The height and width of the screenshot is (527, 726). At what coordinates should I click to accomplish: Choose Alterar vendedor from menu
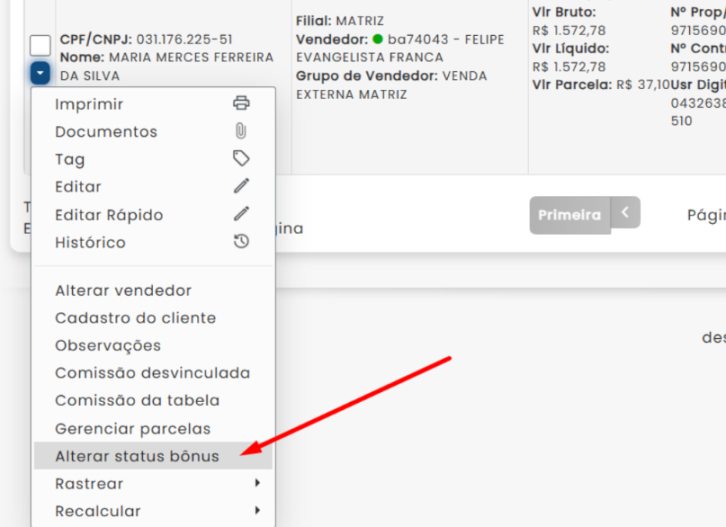123,291
